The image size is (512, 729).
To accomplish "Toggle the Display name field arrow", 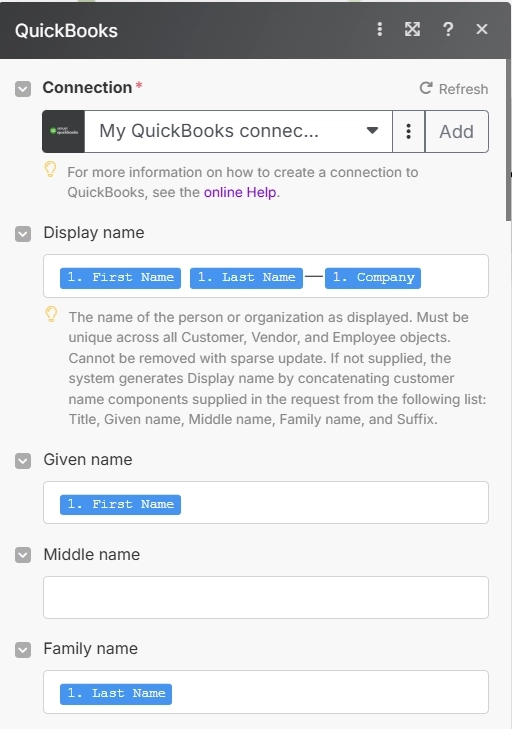I will [x=23, y=233].
